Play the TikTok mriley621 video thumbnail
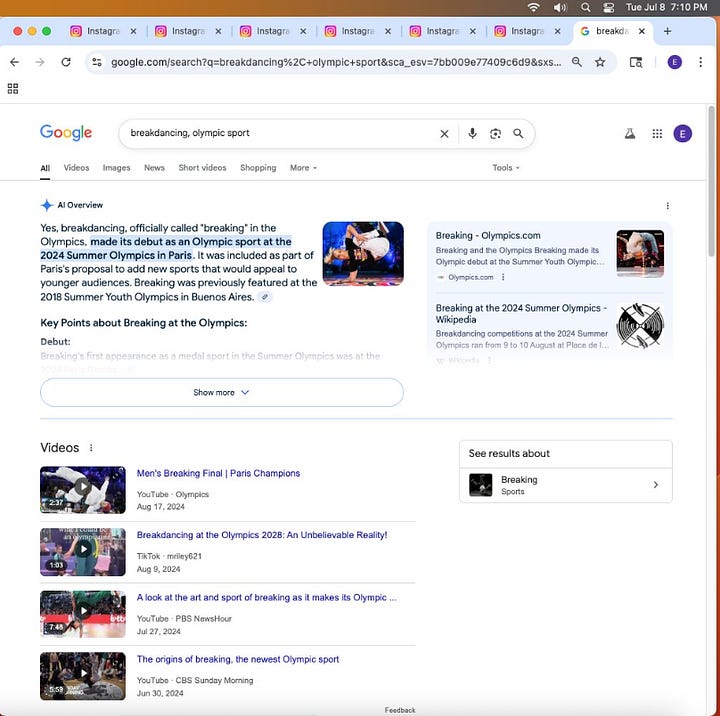Image resolution: width=720 pixels, height=716 pixels. [x=83, y=552]
